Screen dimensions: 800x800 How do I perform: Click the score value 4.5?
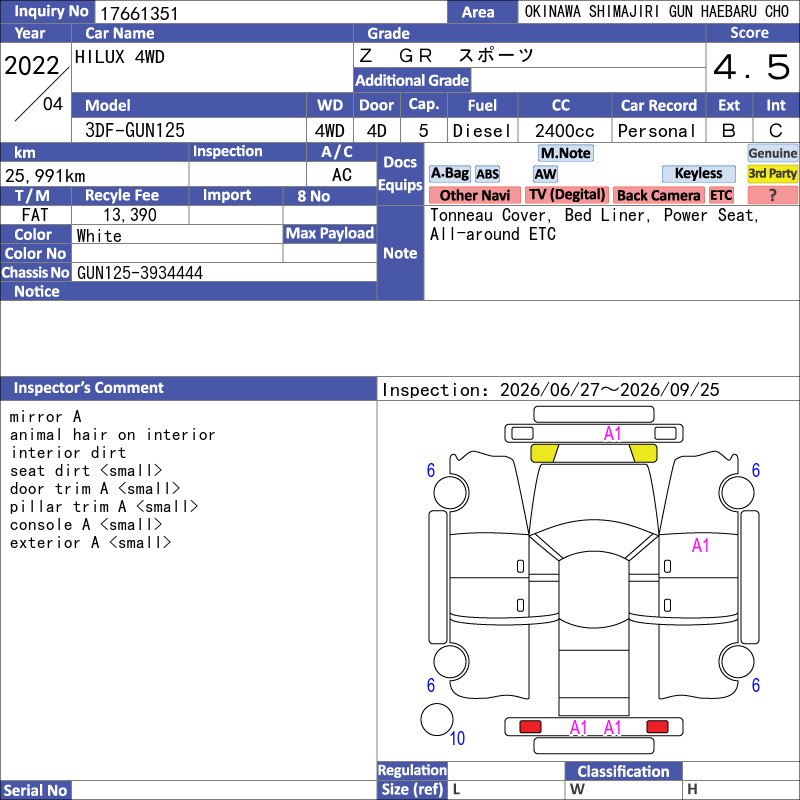(x=752, y=67)
